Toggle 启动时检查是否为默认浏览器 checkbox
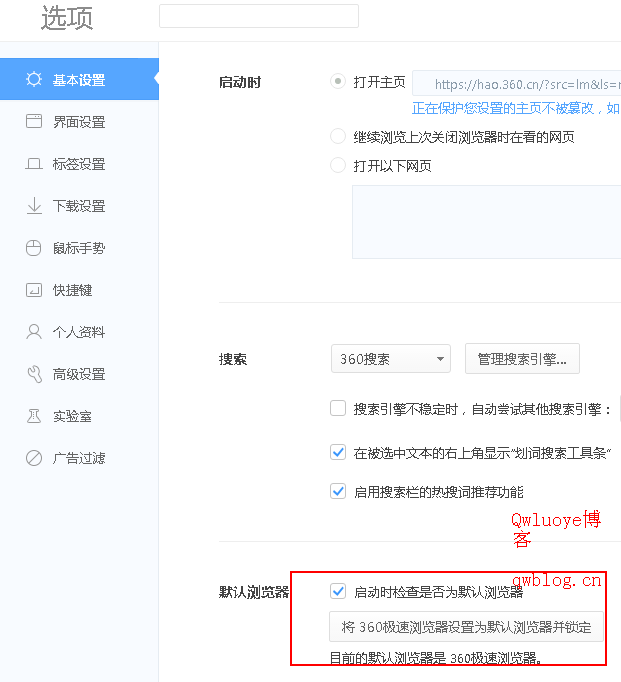Image resolution: width=621 pixels, height=682 pixels. (x=338, y=591)
